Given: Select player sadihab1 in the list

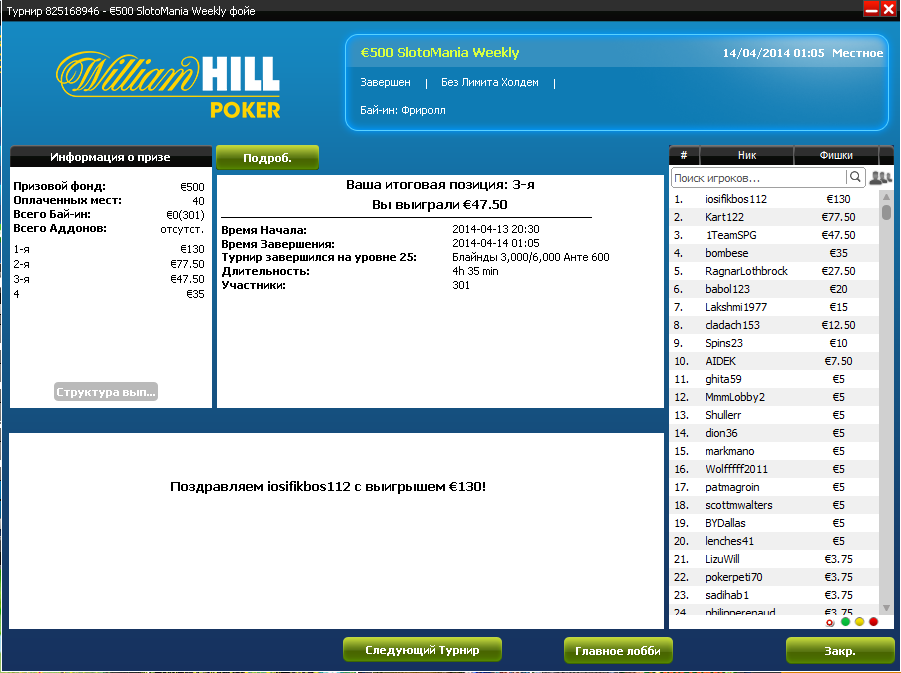Looking at the screenshot, I should (x=775, y=595).
